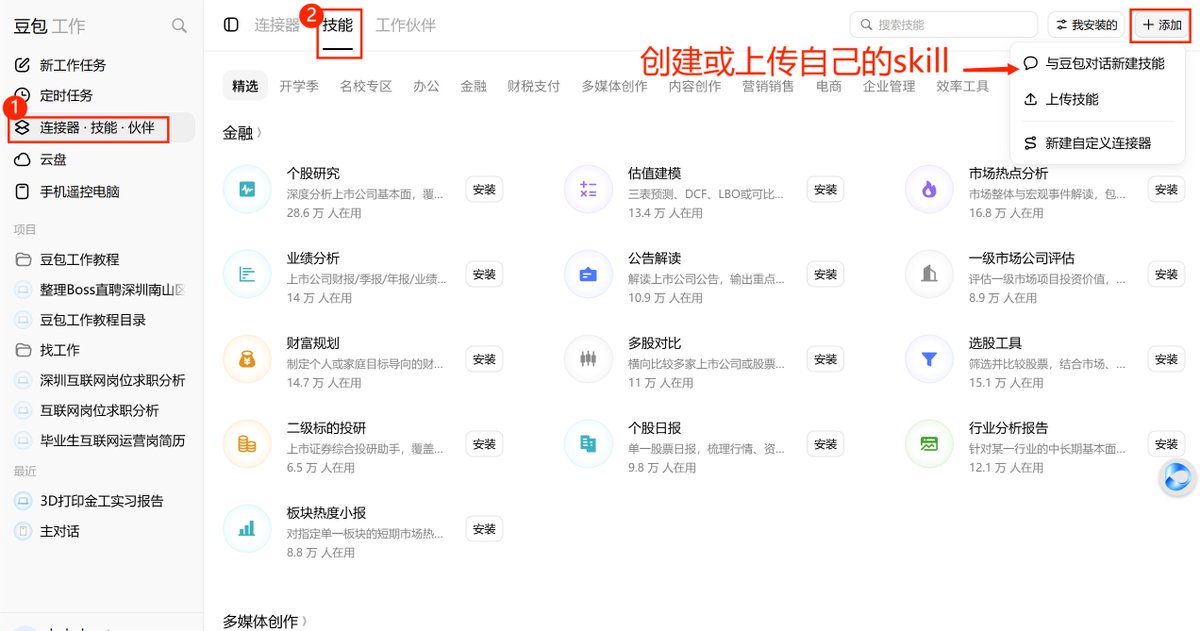The image size is (1200, 631).
Task: Open the 3D打印金工实习报告 recent item
Action: pos(101,501)
